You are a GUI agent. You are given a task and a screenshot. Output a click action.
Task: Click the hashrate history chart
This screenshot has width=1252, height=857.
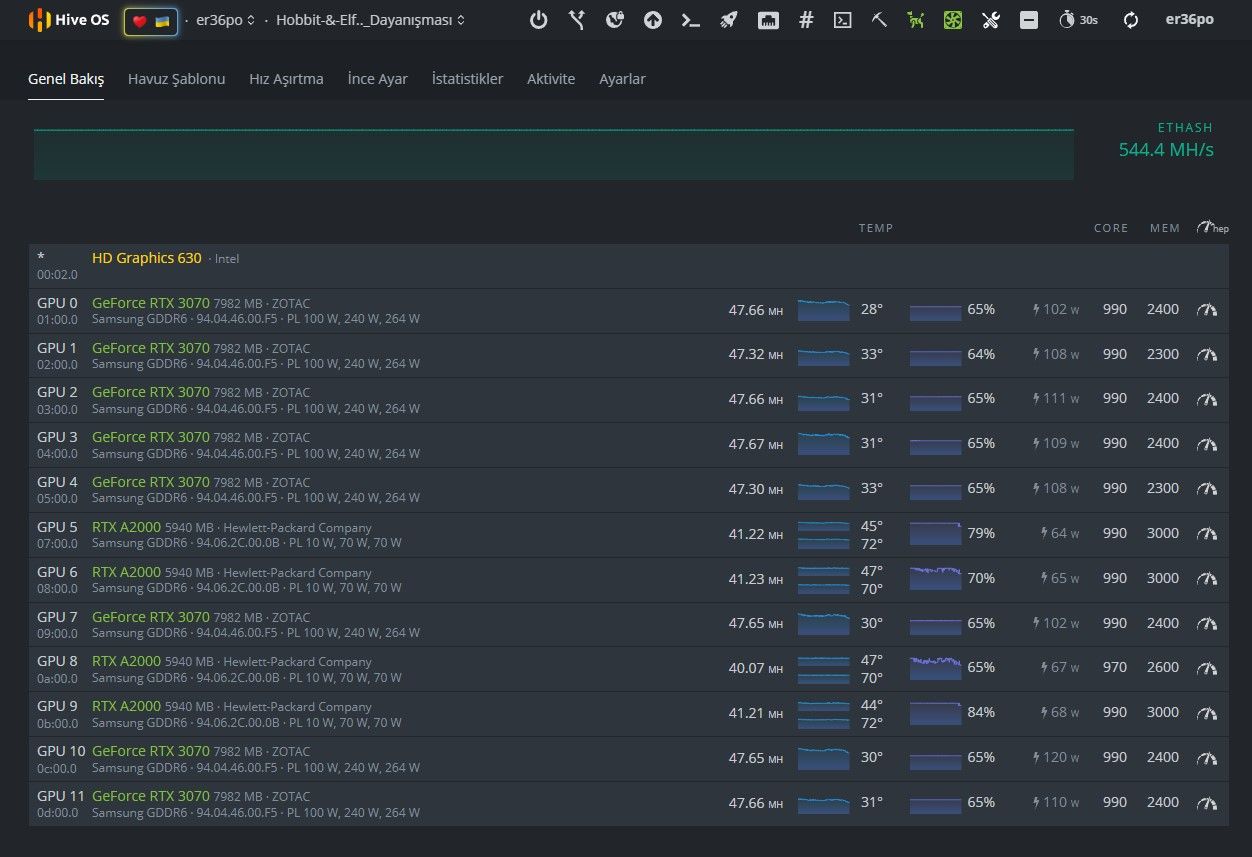[554, 154]
